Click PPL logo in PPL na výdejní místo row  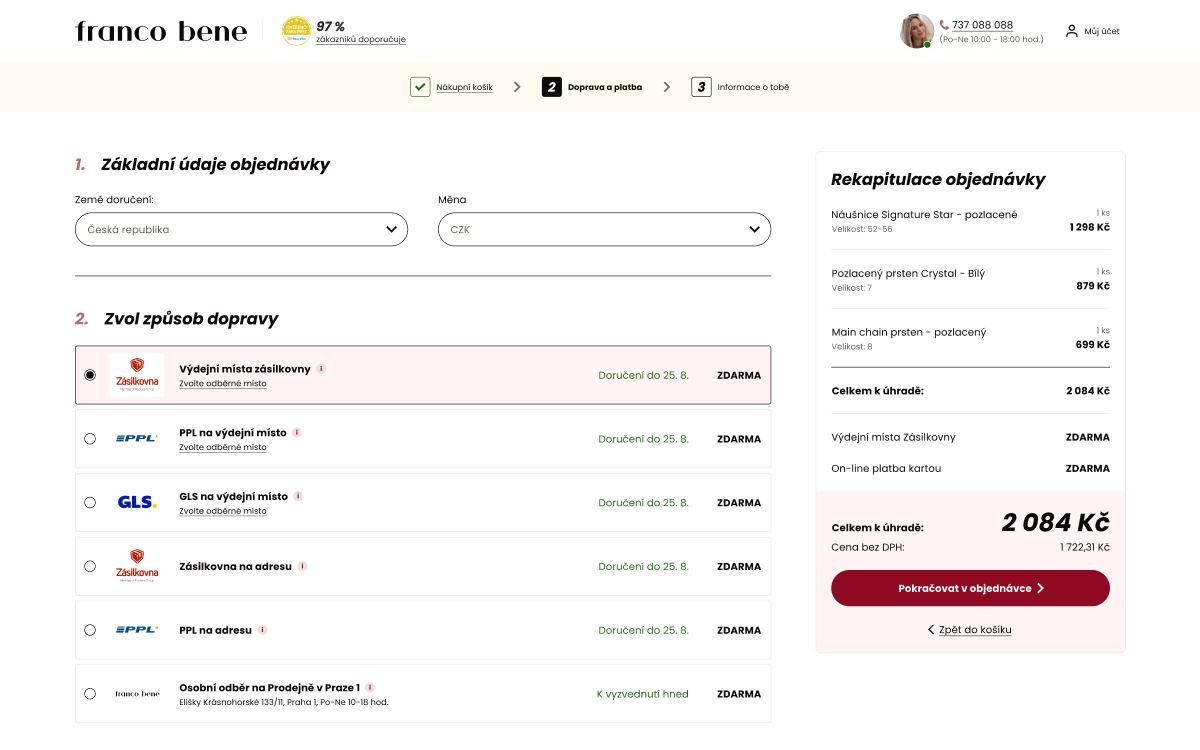point(137,438)
